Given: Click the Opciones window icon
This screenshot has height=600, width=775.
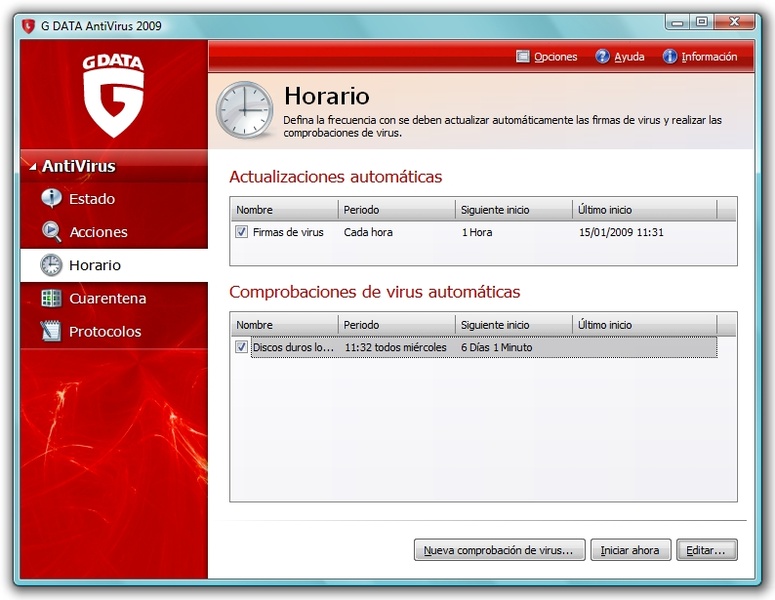Looking at the screenshot, I should pyautogui.click(x=522, y=56).
